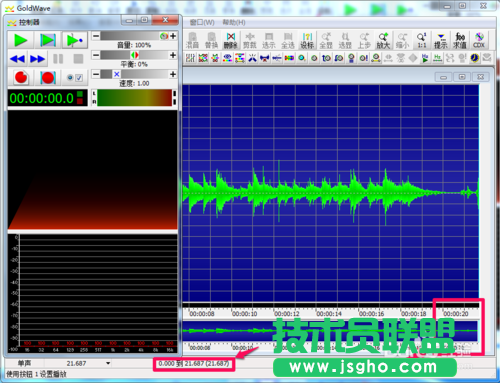500x383 pixels.
Task: Click the blue fast forward arrows button
Action: 37,59
